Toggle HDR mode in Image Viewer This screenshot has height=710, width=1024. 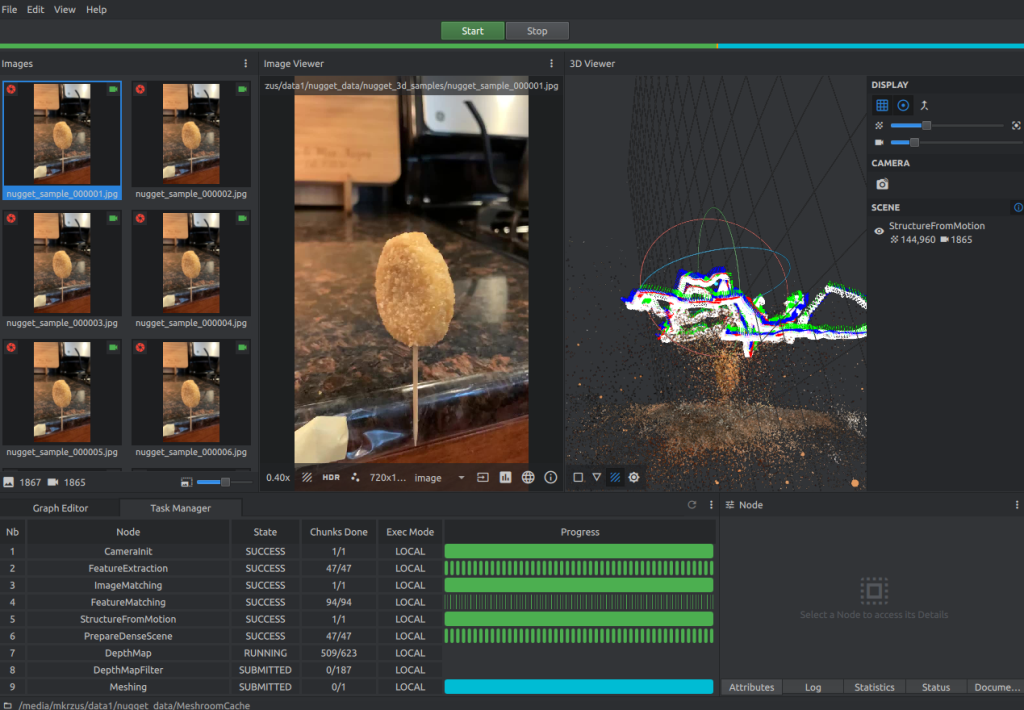tap(331, 478)
